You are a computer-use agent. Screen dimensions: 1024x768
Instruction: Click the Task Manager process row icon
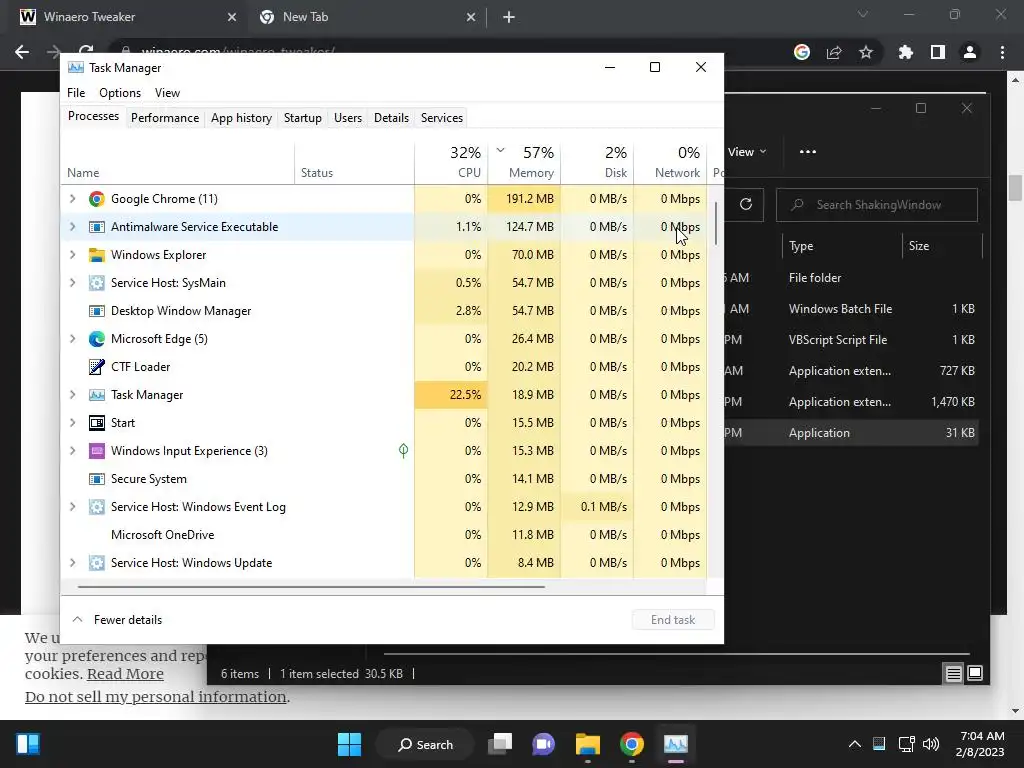click(x=97, y=395)
